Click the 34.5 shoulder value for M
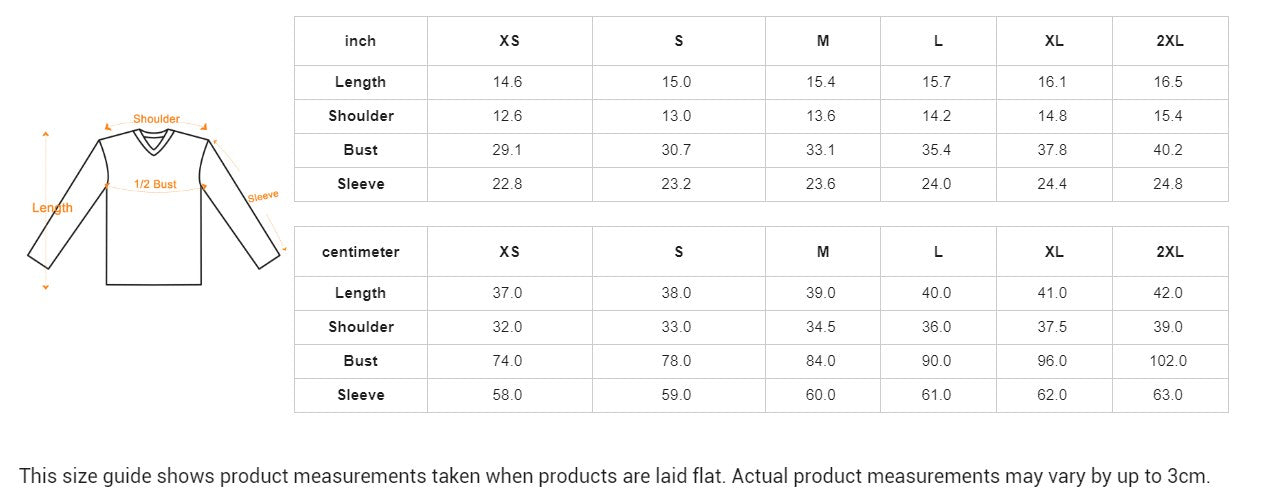 (821, 327)
